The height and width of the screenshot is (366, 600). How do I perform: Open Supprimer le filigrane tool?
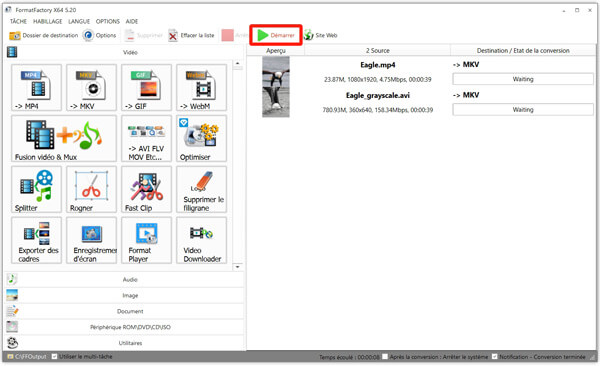202,190
